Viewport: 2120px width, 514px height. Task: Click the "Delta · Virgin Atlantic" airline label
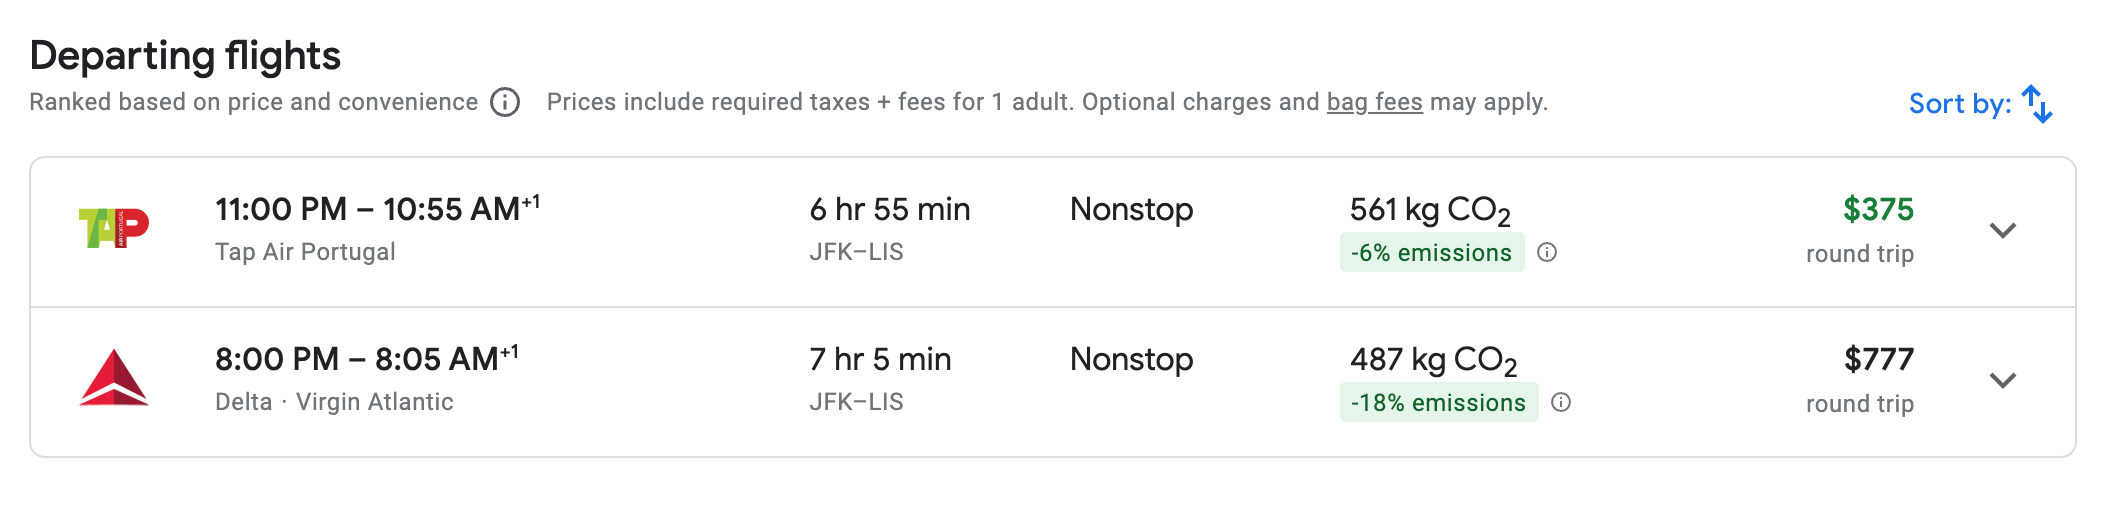point(334,402)
